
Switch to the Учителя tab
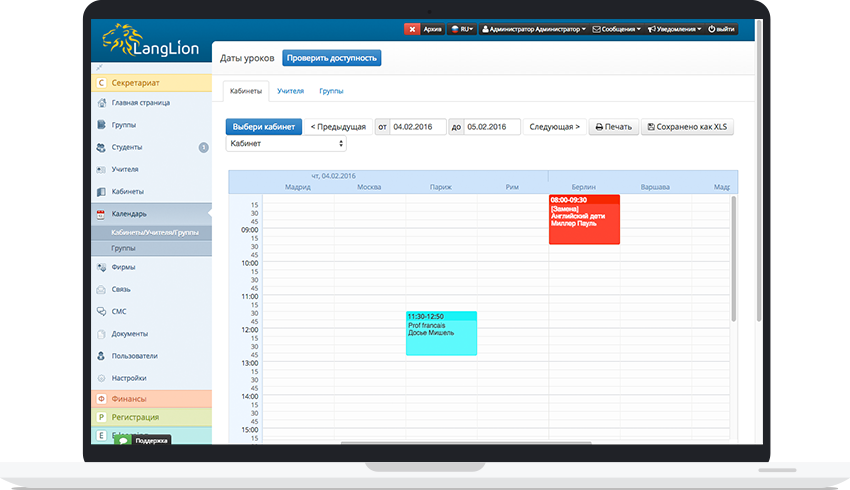[291, 91]
